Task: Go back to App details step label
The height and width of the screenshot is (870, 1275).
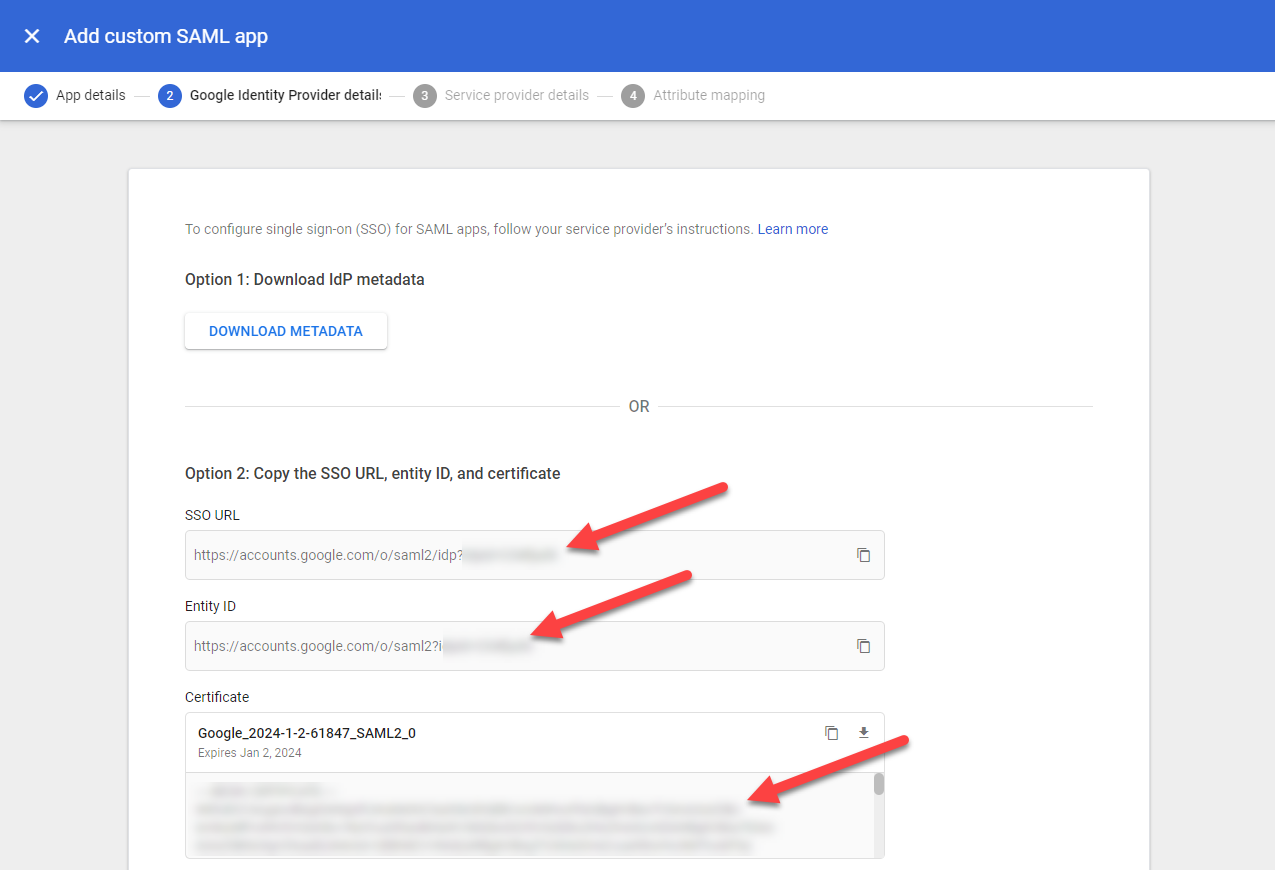Action: pyautogui.click(x=91, y=96)
